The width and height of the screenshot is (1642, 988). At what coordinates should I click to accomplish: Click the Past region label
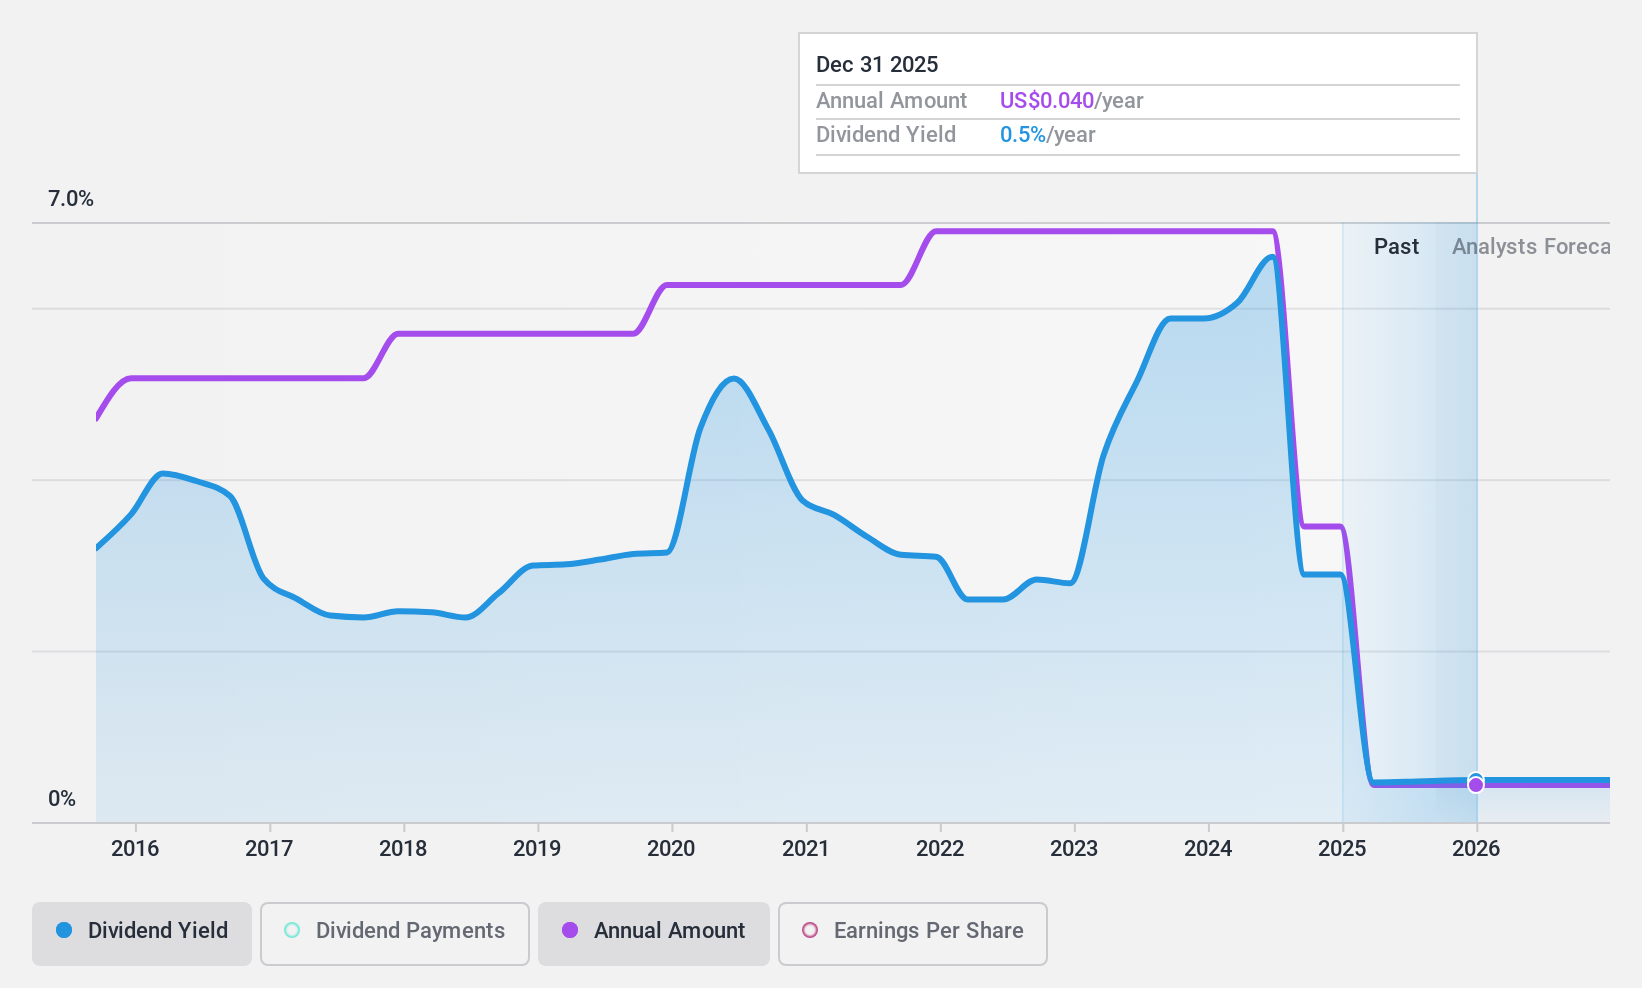coord(1396,246)
